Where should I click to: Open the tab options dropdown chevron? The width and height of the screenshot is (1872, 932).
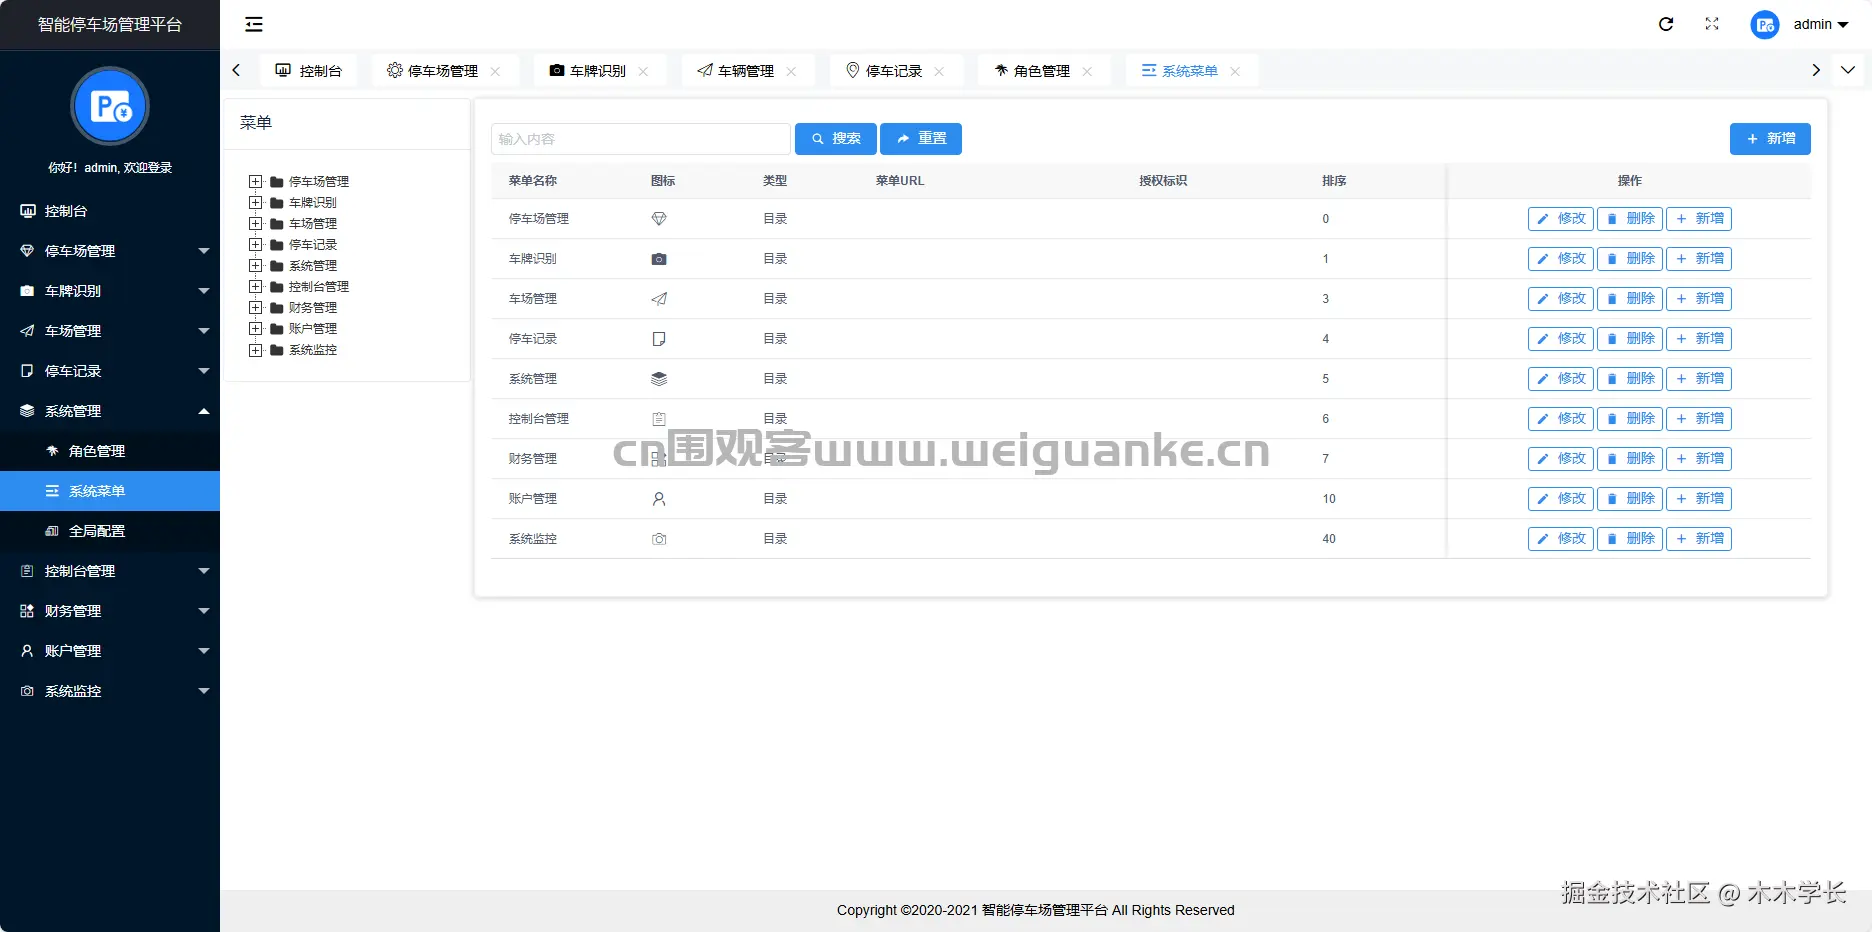[x=1848, y=70]
